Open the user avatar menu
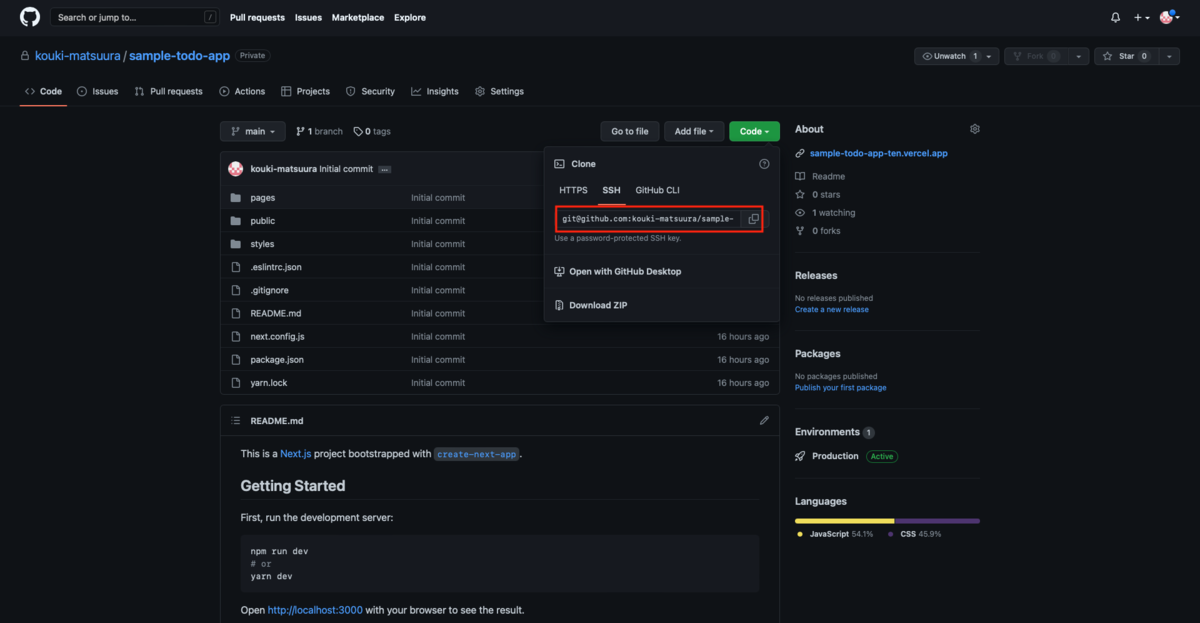This screenshot has width=1200, height=623. click(1169, 17)
